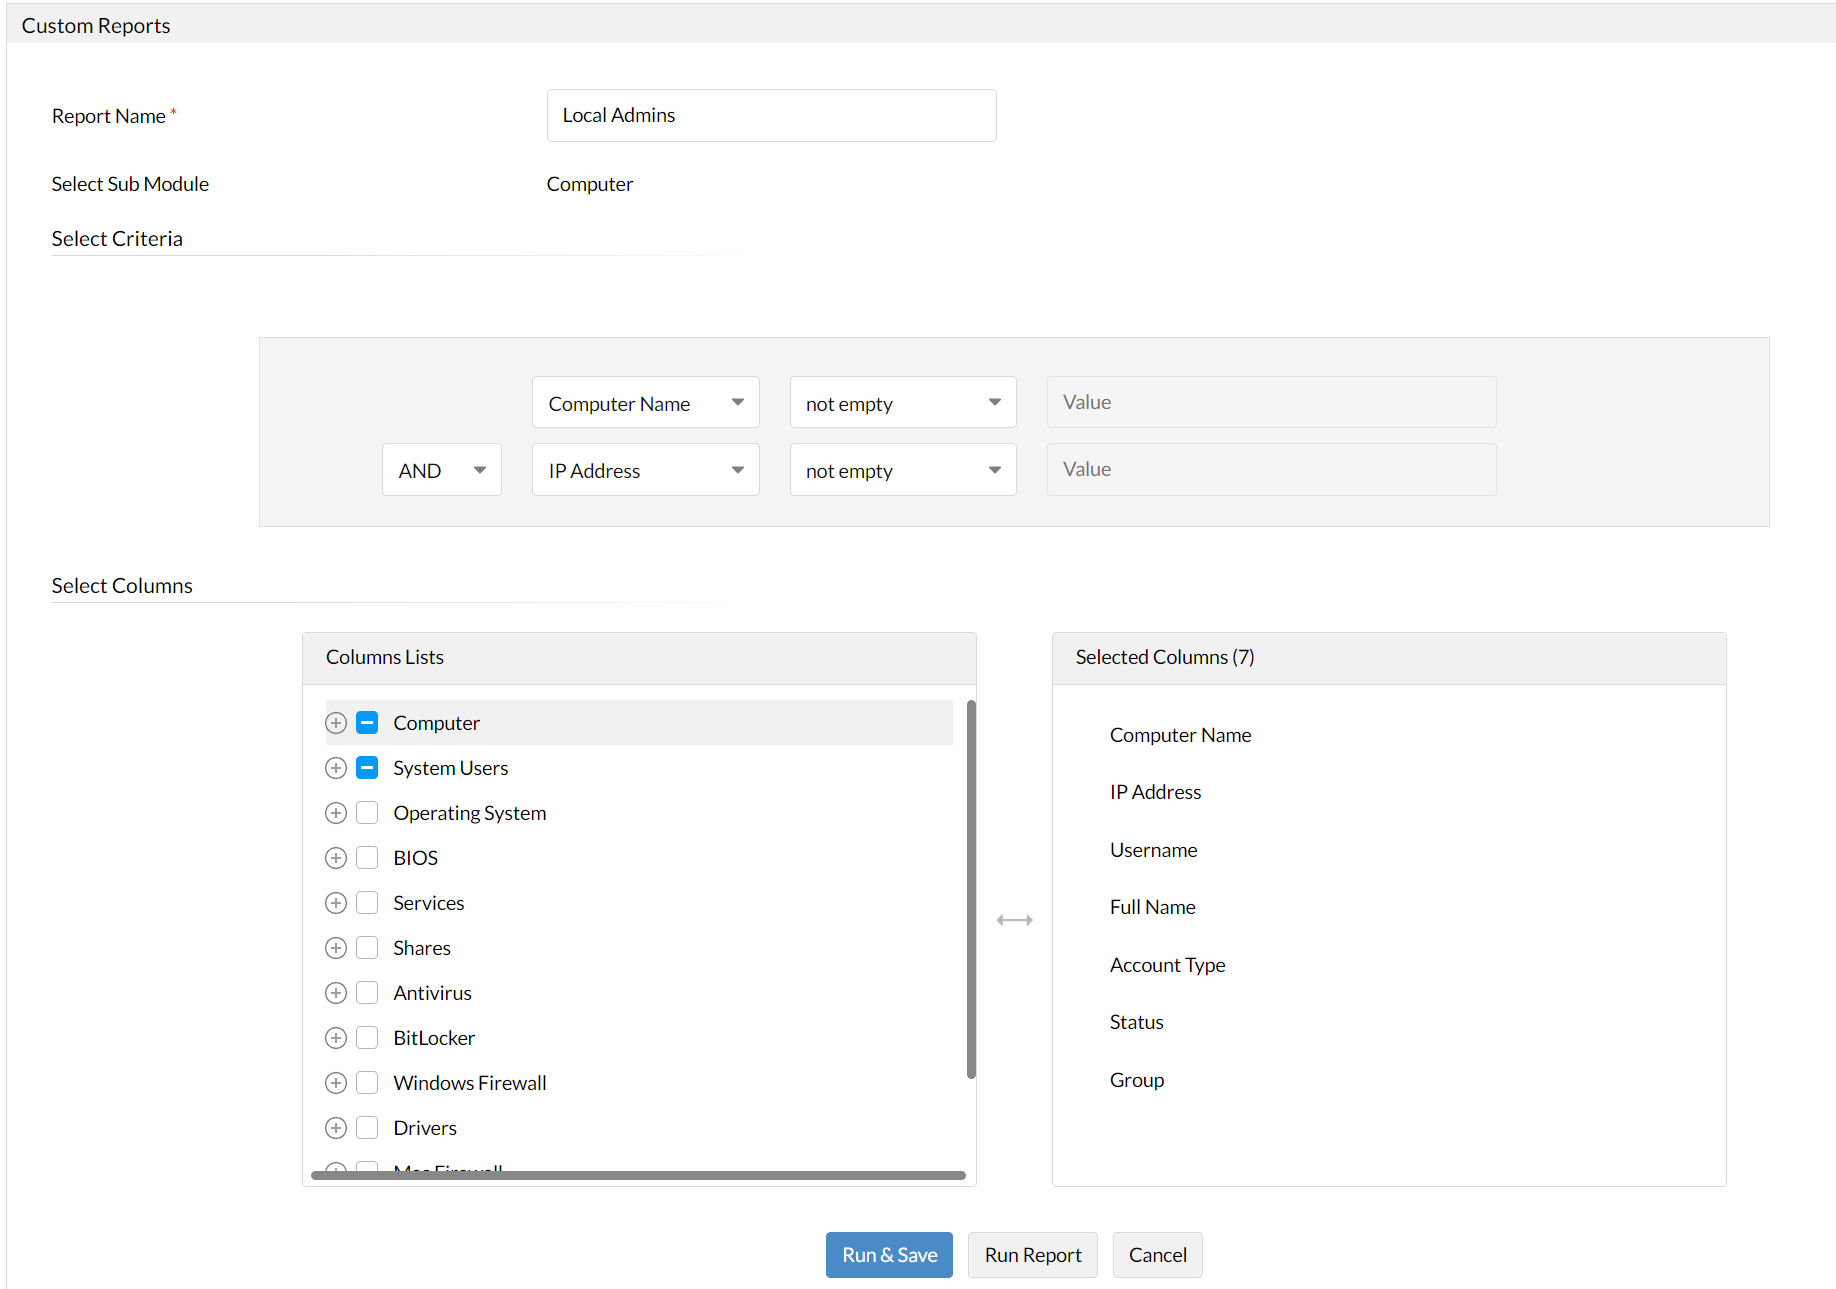This screenshot has height=1289, width=1836.
Task: Open the Computer Name criteria dropdown
Action: pyautogui.click(x=646, y=403)
